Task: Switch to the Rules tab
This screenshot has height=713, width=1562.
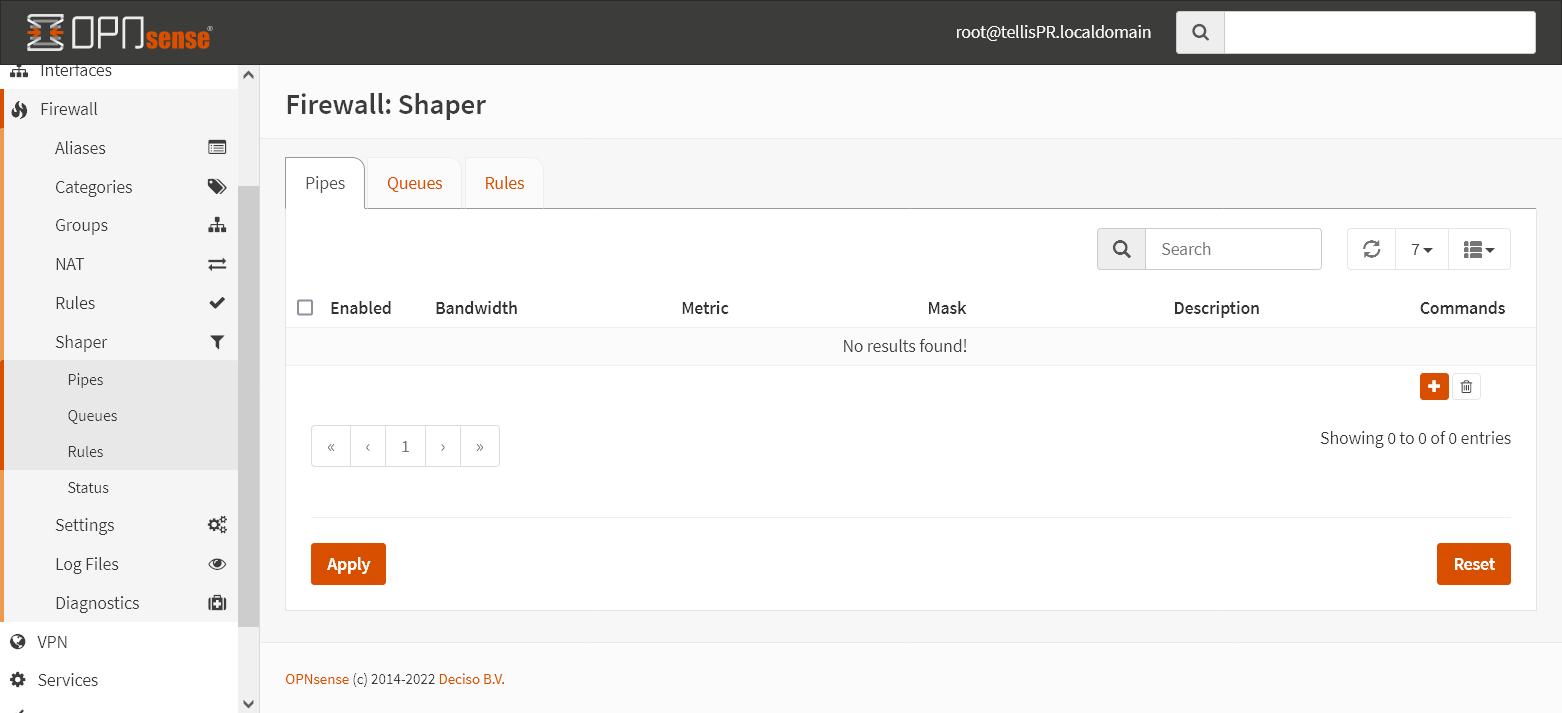Action: pyautogui.click(x=504, y=182)
